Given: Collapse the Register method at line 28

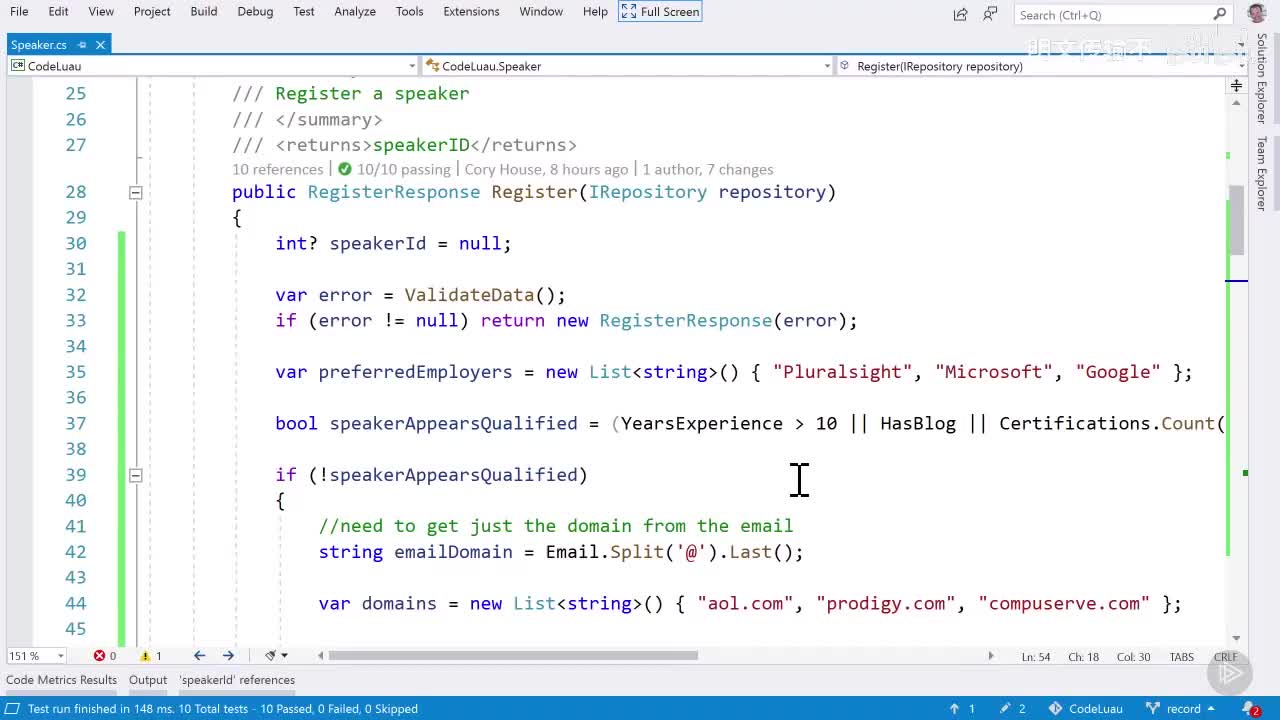Looking at the screenshot, I should pyautogui.click(x=136, y=192).
